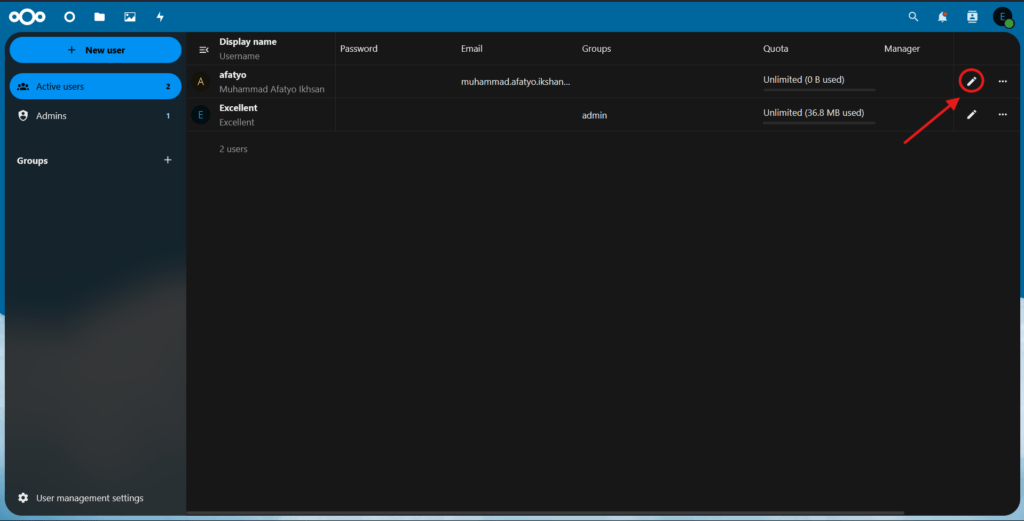Image resolution: width=1024 pixels, height=521 pixels.
Task: Click the afatyo quota usage bar
Action: click(818, 90)
